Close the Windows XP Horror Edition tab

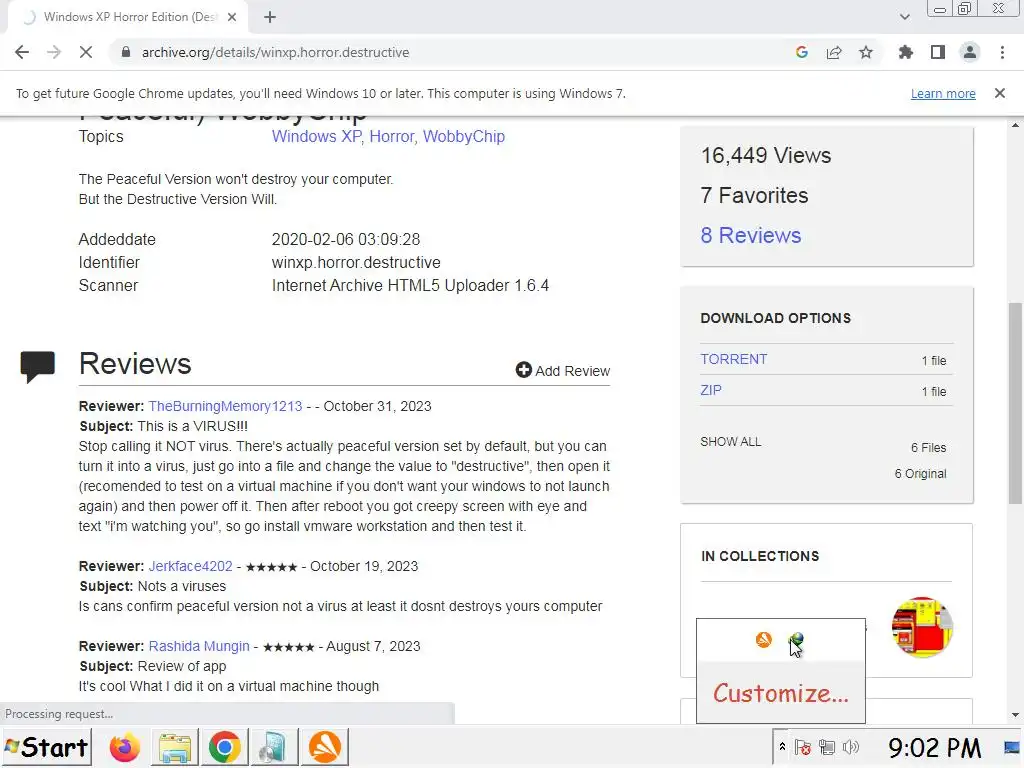[x=232, y=17]
